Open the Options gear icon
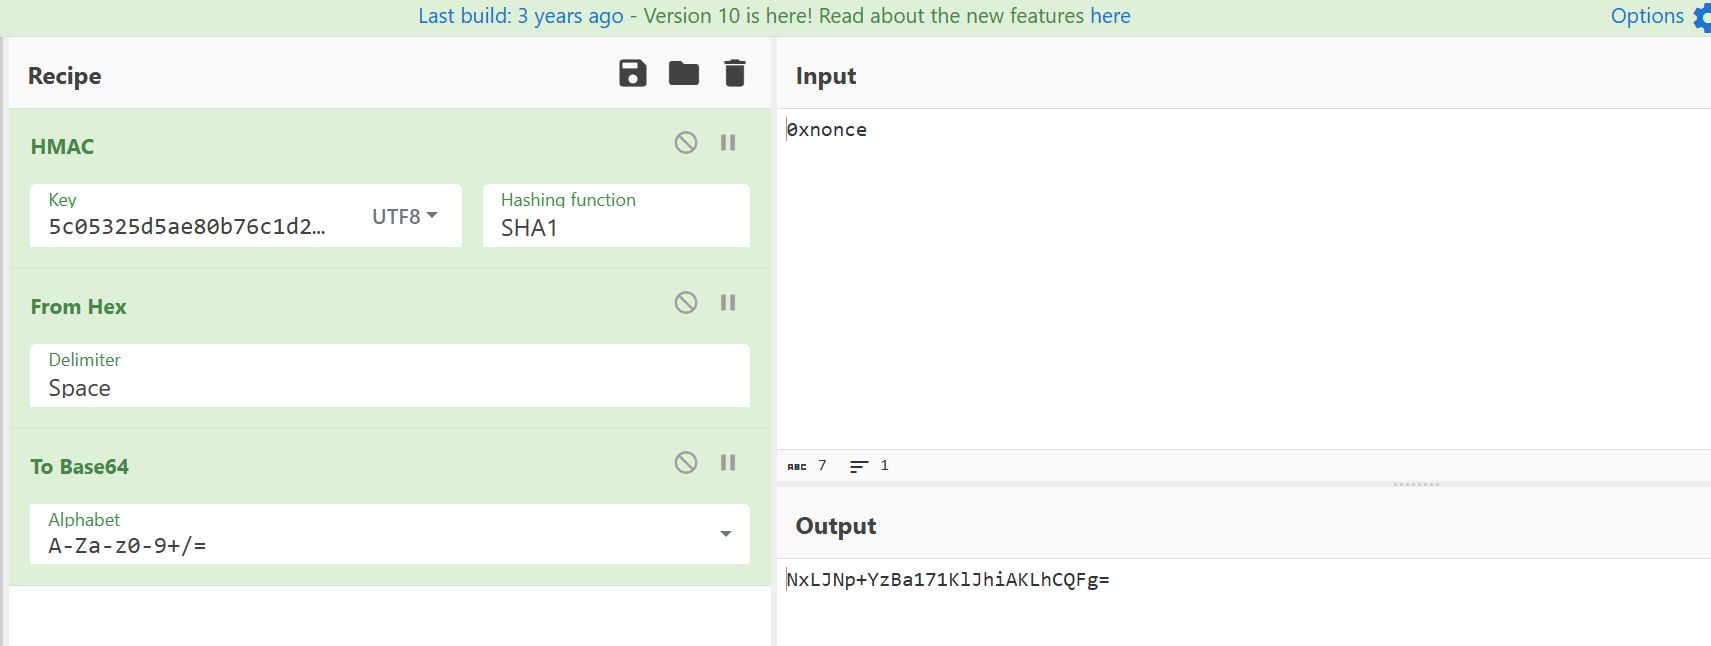The width and height of the screenshot is (1711, 646). pos(1701,18)
